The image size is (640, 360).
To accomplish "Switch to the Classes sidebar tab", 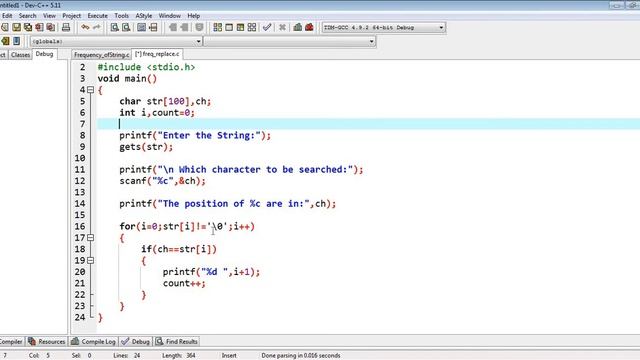I will [x=20, y=55].
